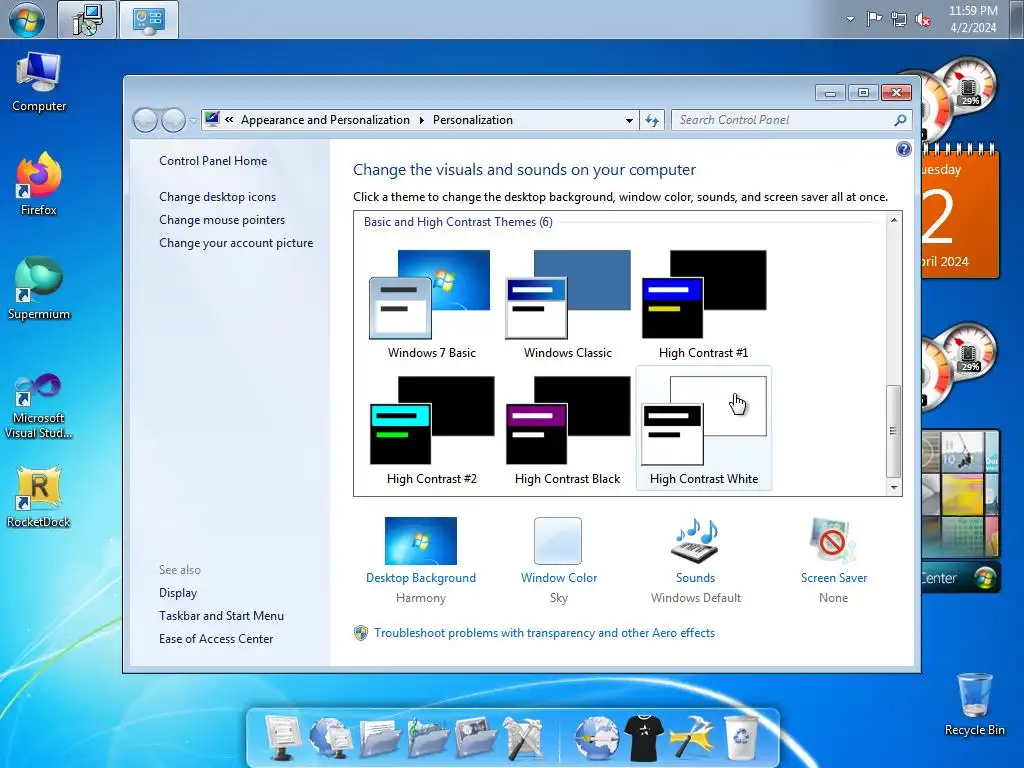This screenshot has height=768, width=1024.
Task: Launch the Firefox desktop shortcut
Action: tap(39, 185)
